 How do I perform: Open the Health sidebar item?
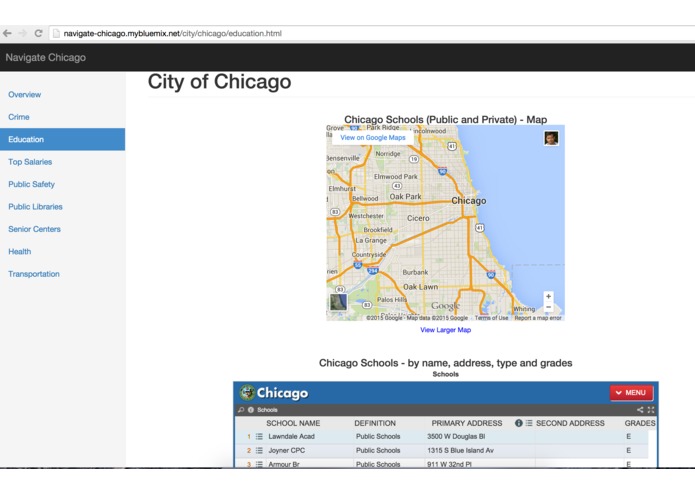pyautogui.click(x=20, y=252)
